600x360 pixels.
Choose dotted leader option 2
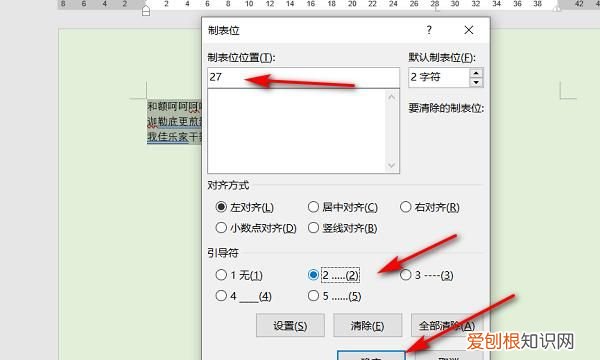click(334, 275)
